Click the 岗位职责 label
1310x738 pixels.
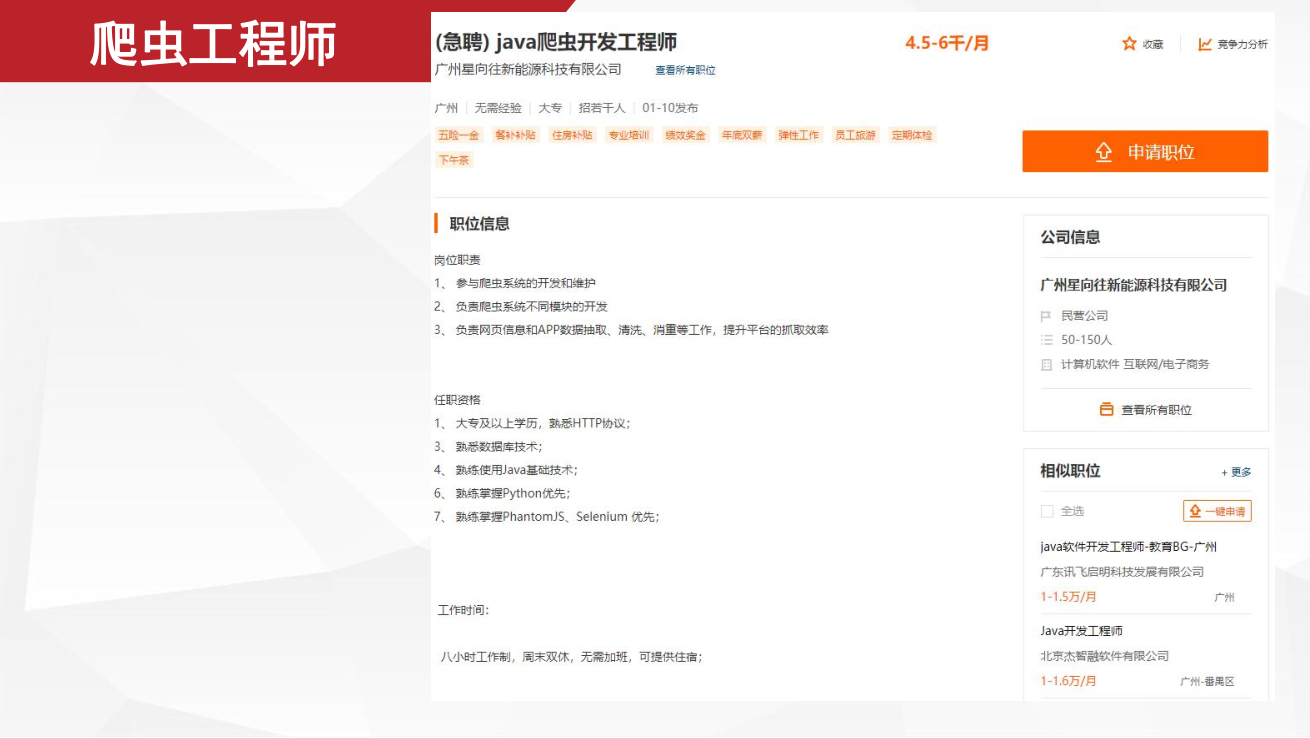[457, 260]
